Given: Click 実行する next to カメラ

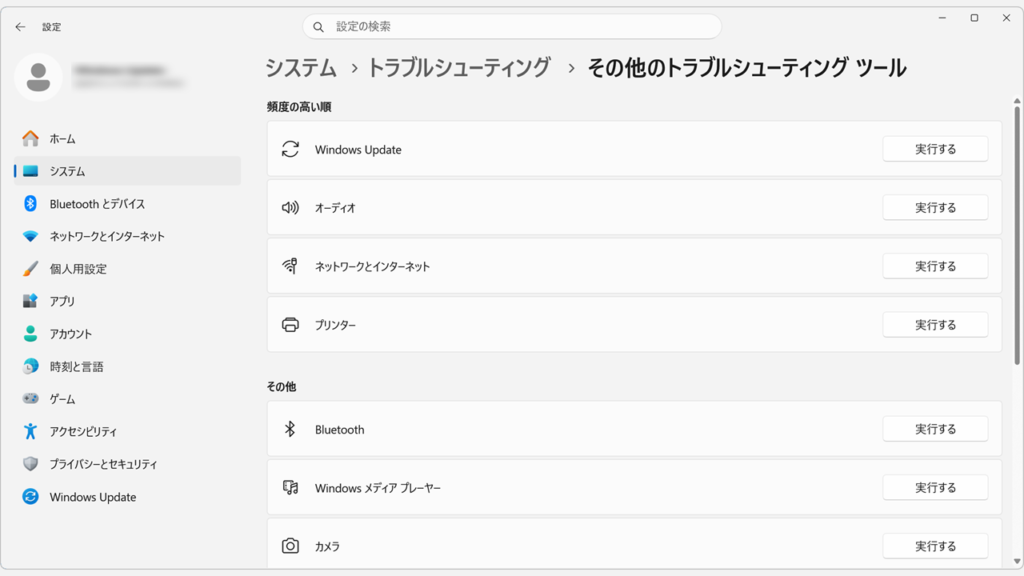Looking at the screenshot, I should click(935, 546).
